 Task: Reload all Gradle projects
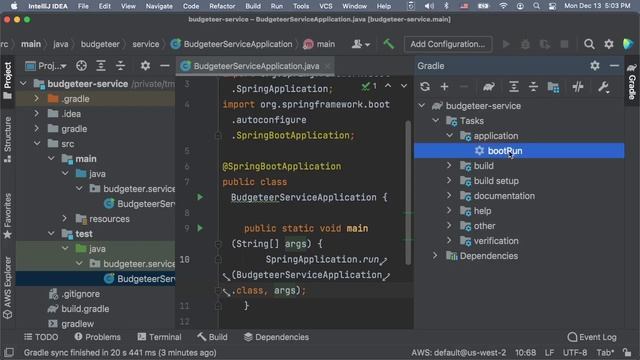click(x=425, y=87)
